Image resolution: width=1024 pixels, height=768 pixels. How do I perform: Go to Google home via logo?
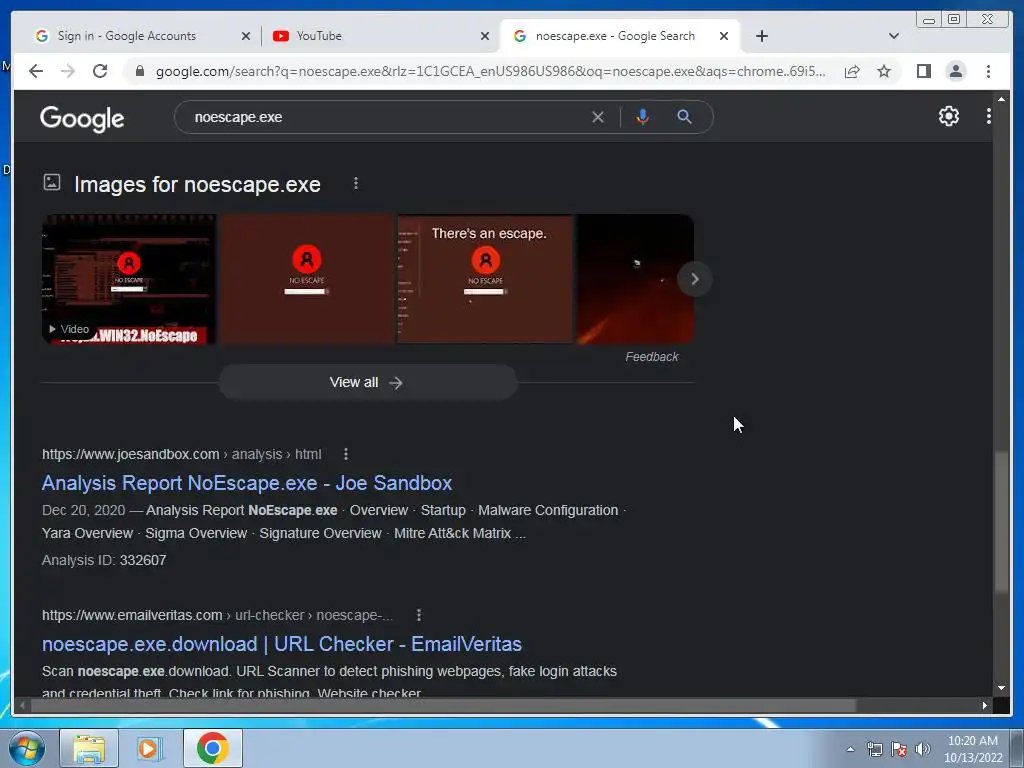coord(82,118)
